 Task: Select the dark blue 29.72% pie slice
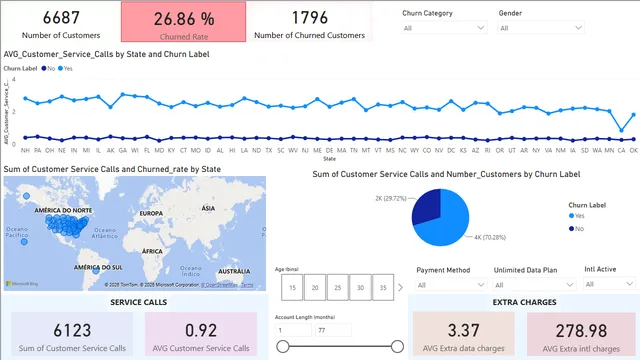tap(427, 207)
